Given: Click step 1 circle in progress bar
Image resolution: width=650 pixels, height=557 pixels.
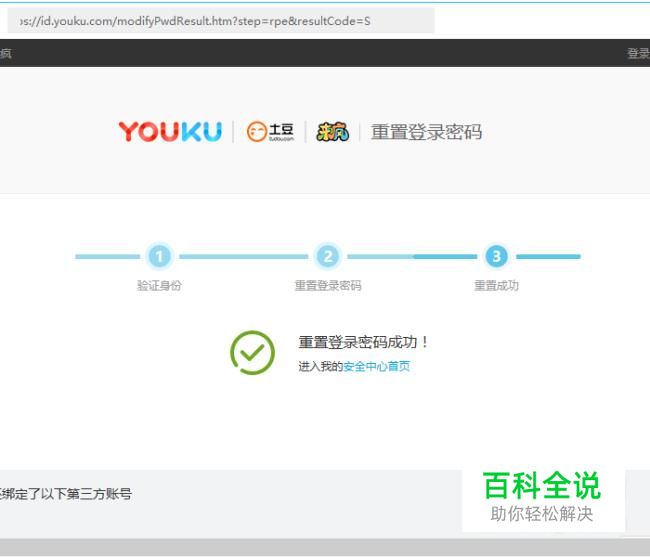Looking at the screenshot, I should pos(159,256).
